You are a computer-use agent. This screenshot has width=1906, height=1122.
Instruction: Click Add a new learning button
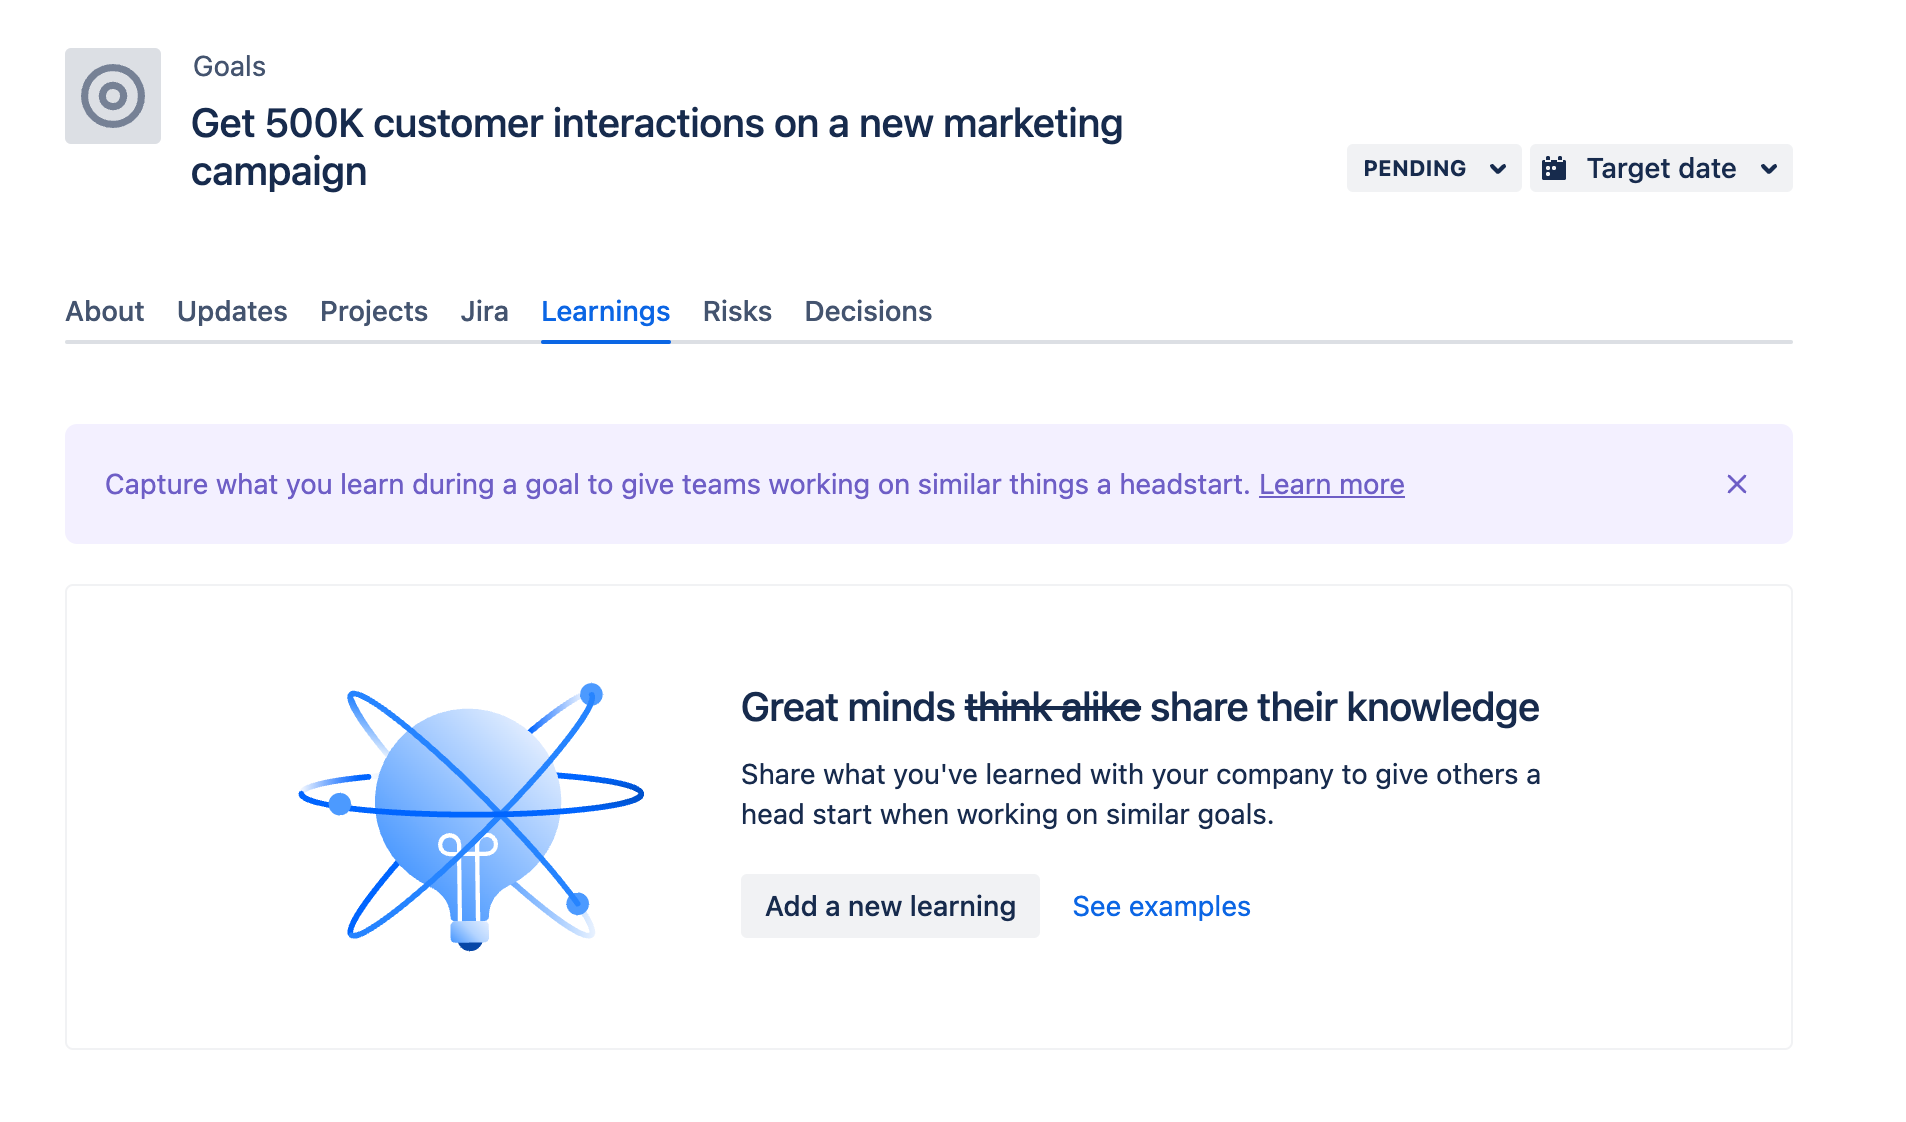(890, 906)
